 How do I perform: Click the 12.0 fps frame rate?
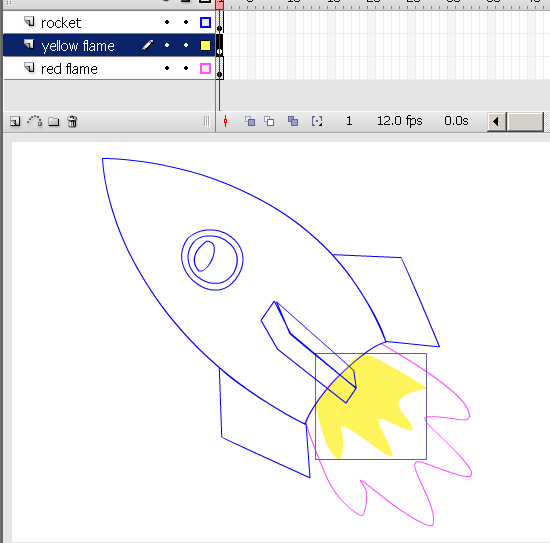(x=400, y=121)
